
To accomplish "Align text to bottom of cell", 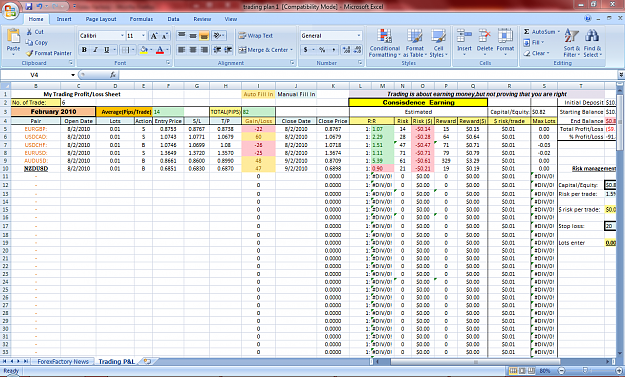I will coord(204,35).
